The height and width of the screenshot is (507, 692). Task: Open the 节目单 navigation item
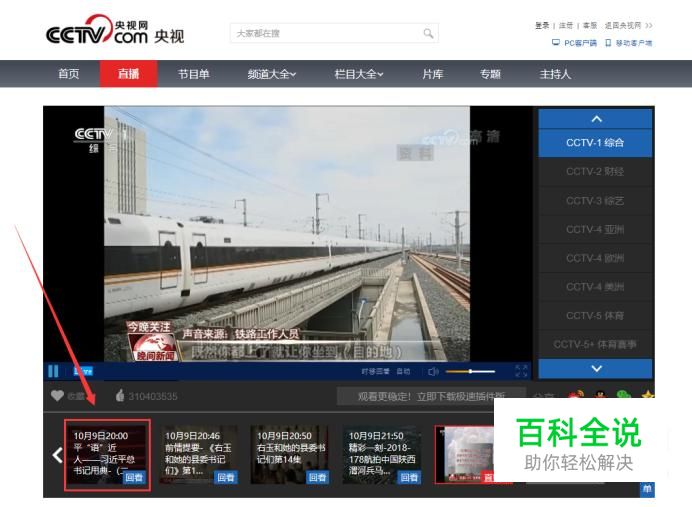pyautogui.click(x=193, y=74)
